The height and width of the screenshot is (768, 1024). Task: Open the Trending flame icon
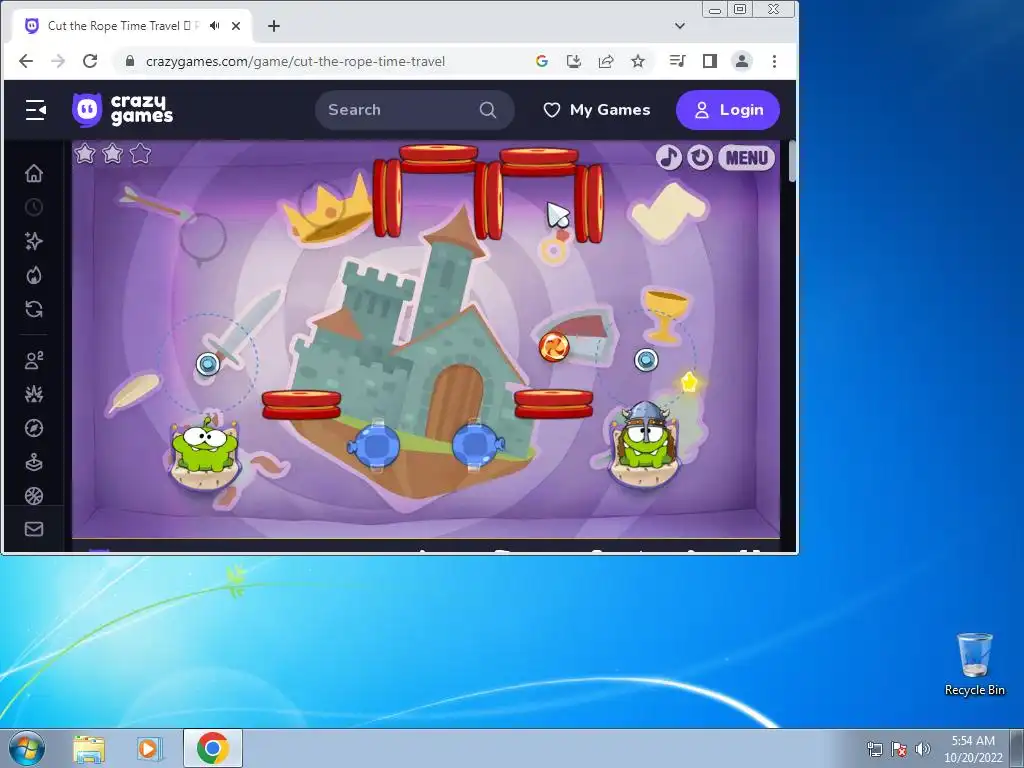point(34,275)
